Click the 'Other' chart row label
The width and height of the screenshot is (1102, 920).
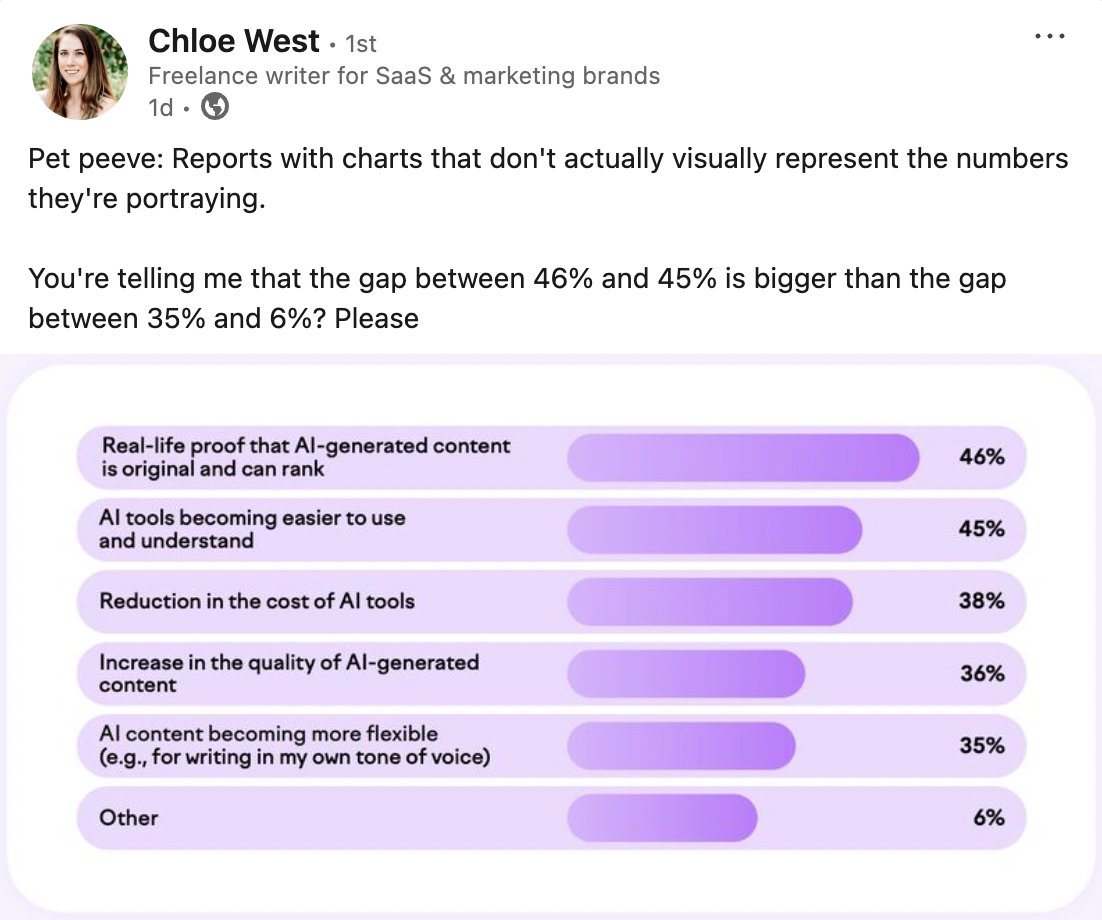pos(129,818)
